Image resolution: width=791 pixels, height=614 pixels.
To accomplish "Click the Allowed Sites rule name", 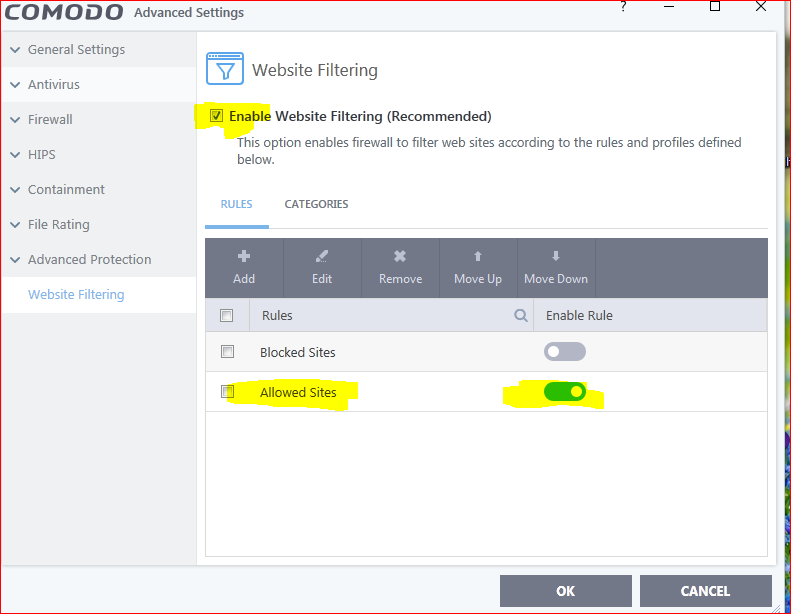I will pos(298,393).
